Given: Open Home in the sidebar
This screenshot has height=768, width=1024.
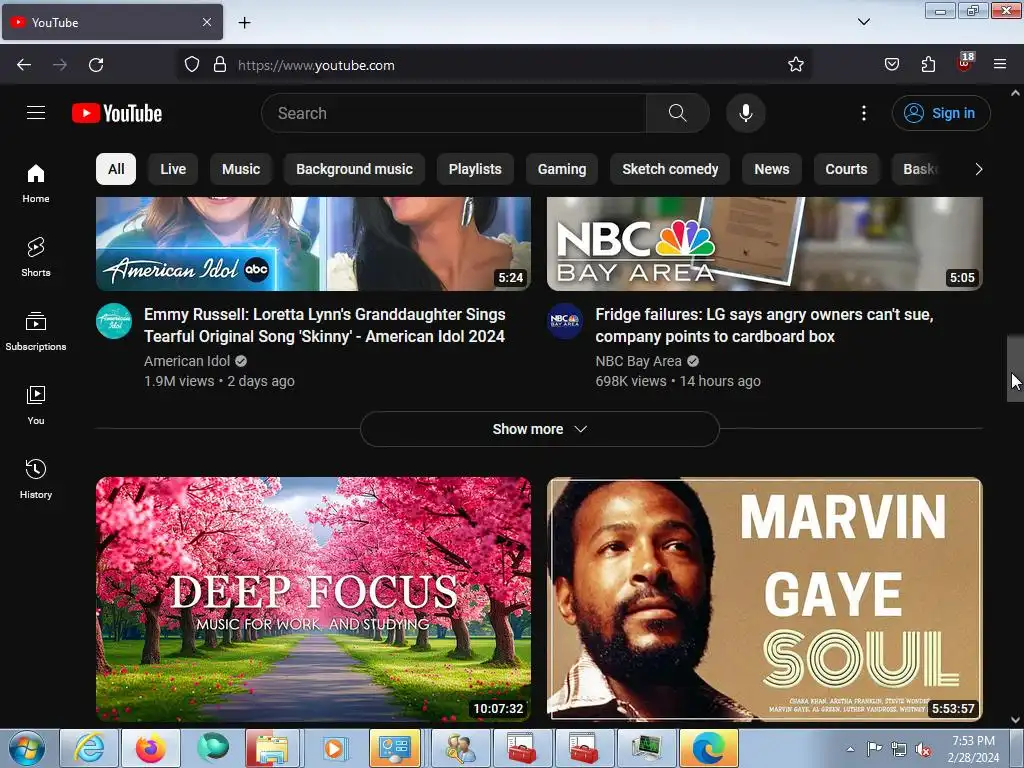Looking at the screenshot, I should click(x=36, y=184).
